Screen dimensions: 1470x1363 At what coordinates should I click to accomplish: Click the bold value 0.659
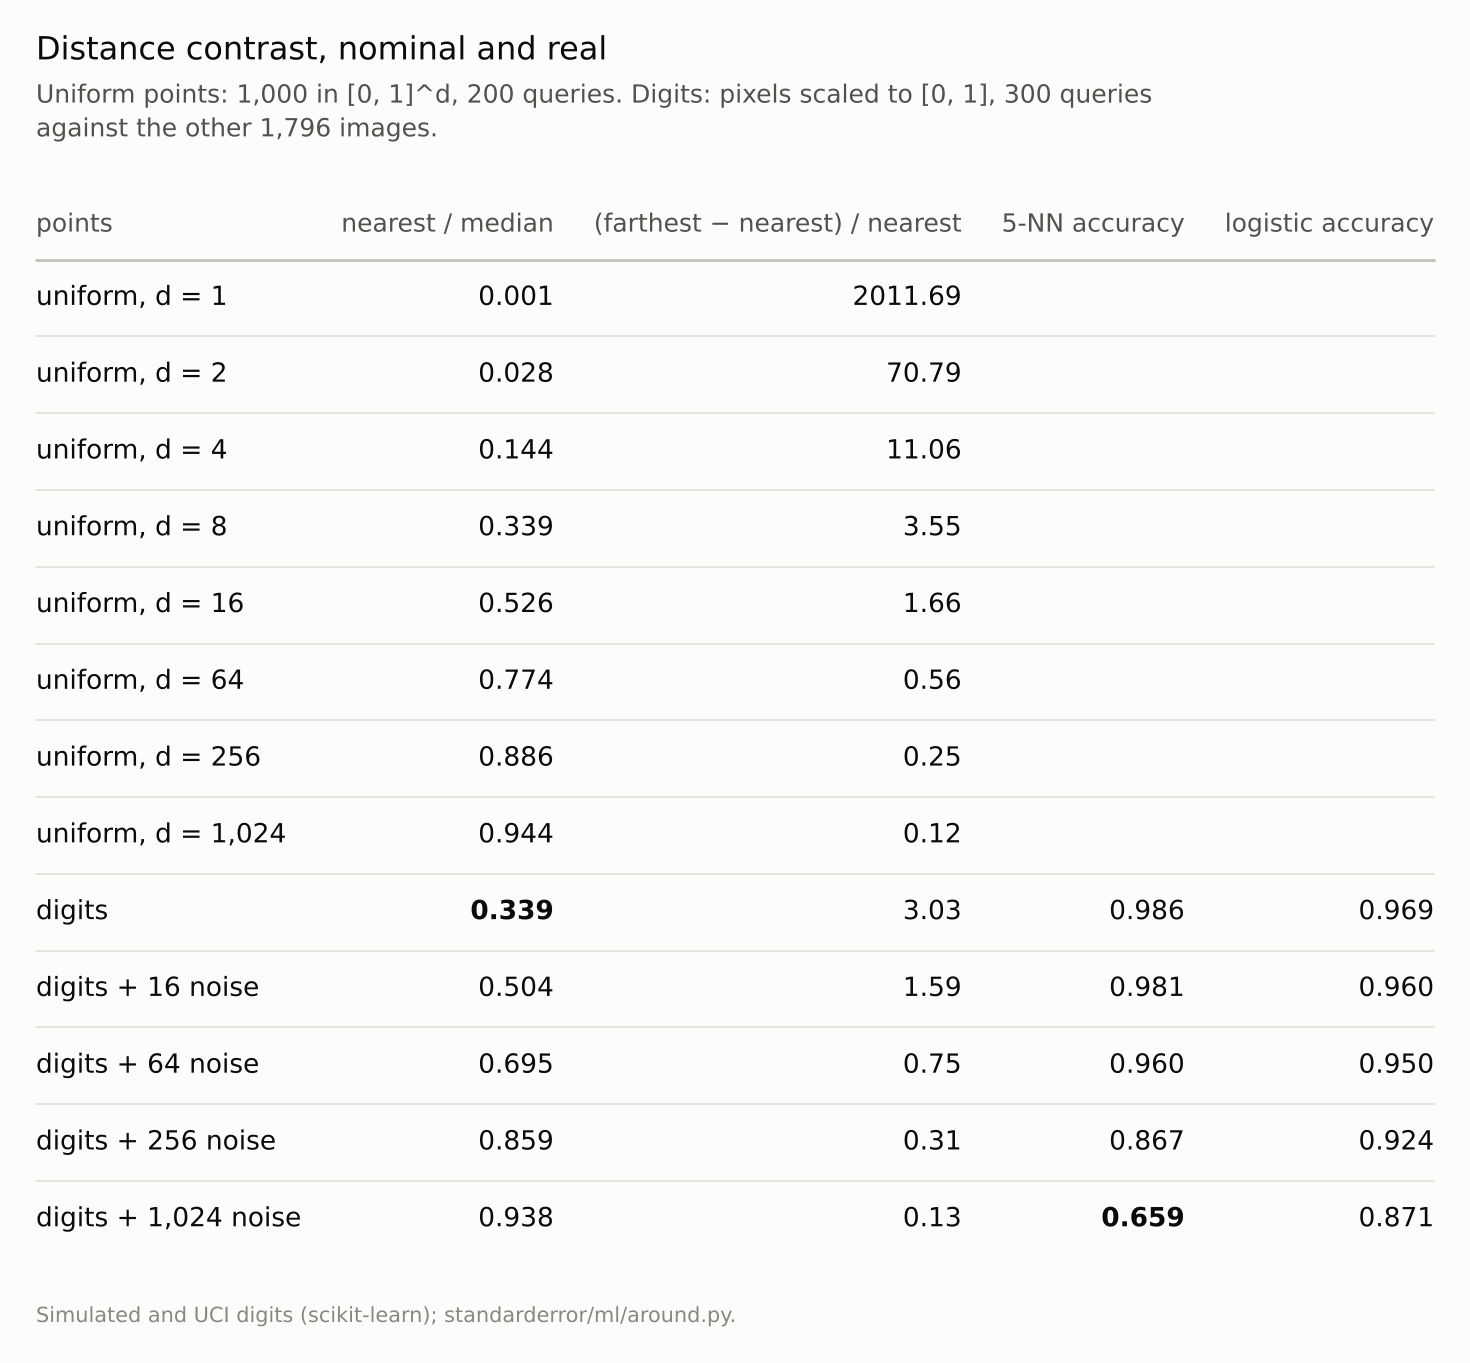point(1143,1218)
